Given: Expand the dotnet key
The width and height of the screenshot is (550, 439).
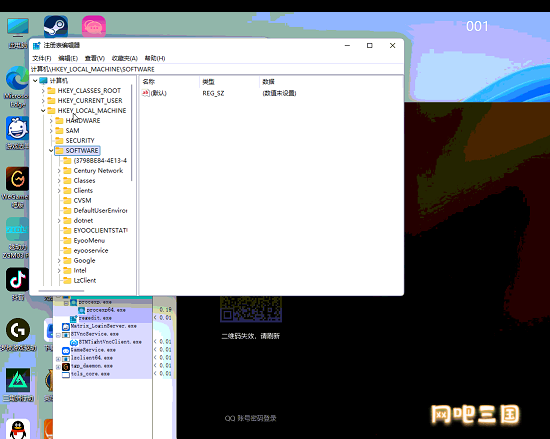Looking at the screenshot, I should pyautogui.click(x=59, y=221).
